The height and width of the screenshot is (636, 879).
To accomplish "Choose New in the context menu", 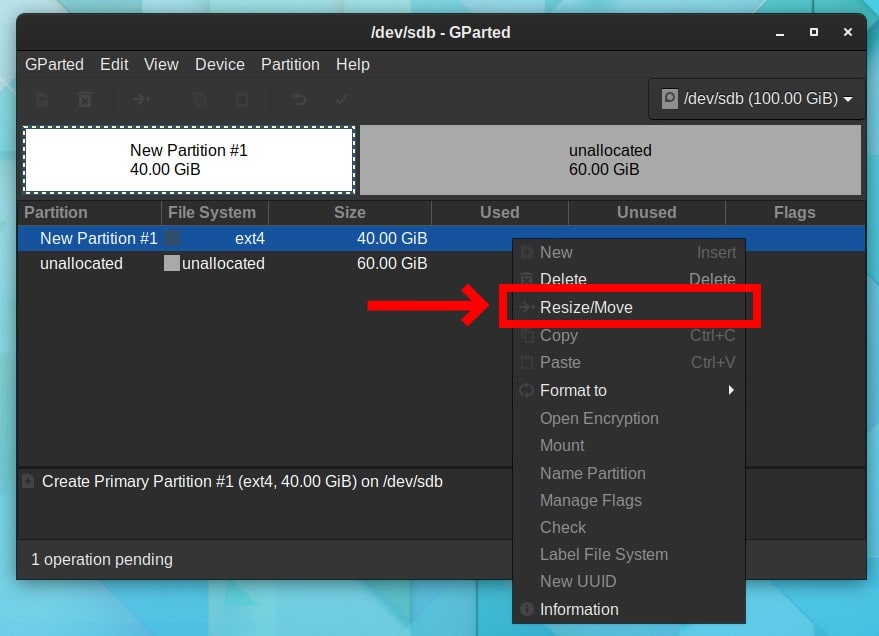I will click(x=629, y=252).
